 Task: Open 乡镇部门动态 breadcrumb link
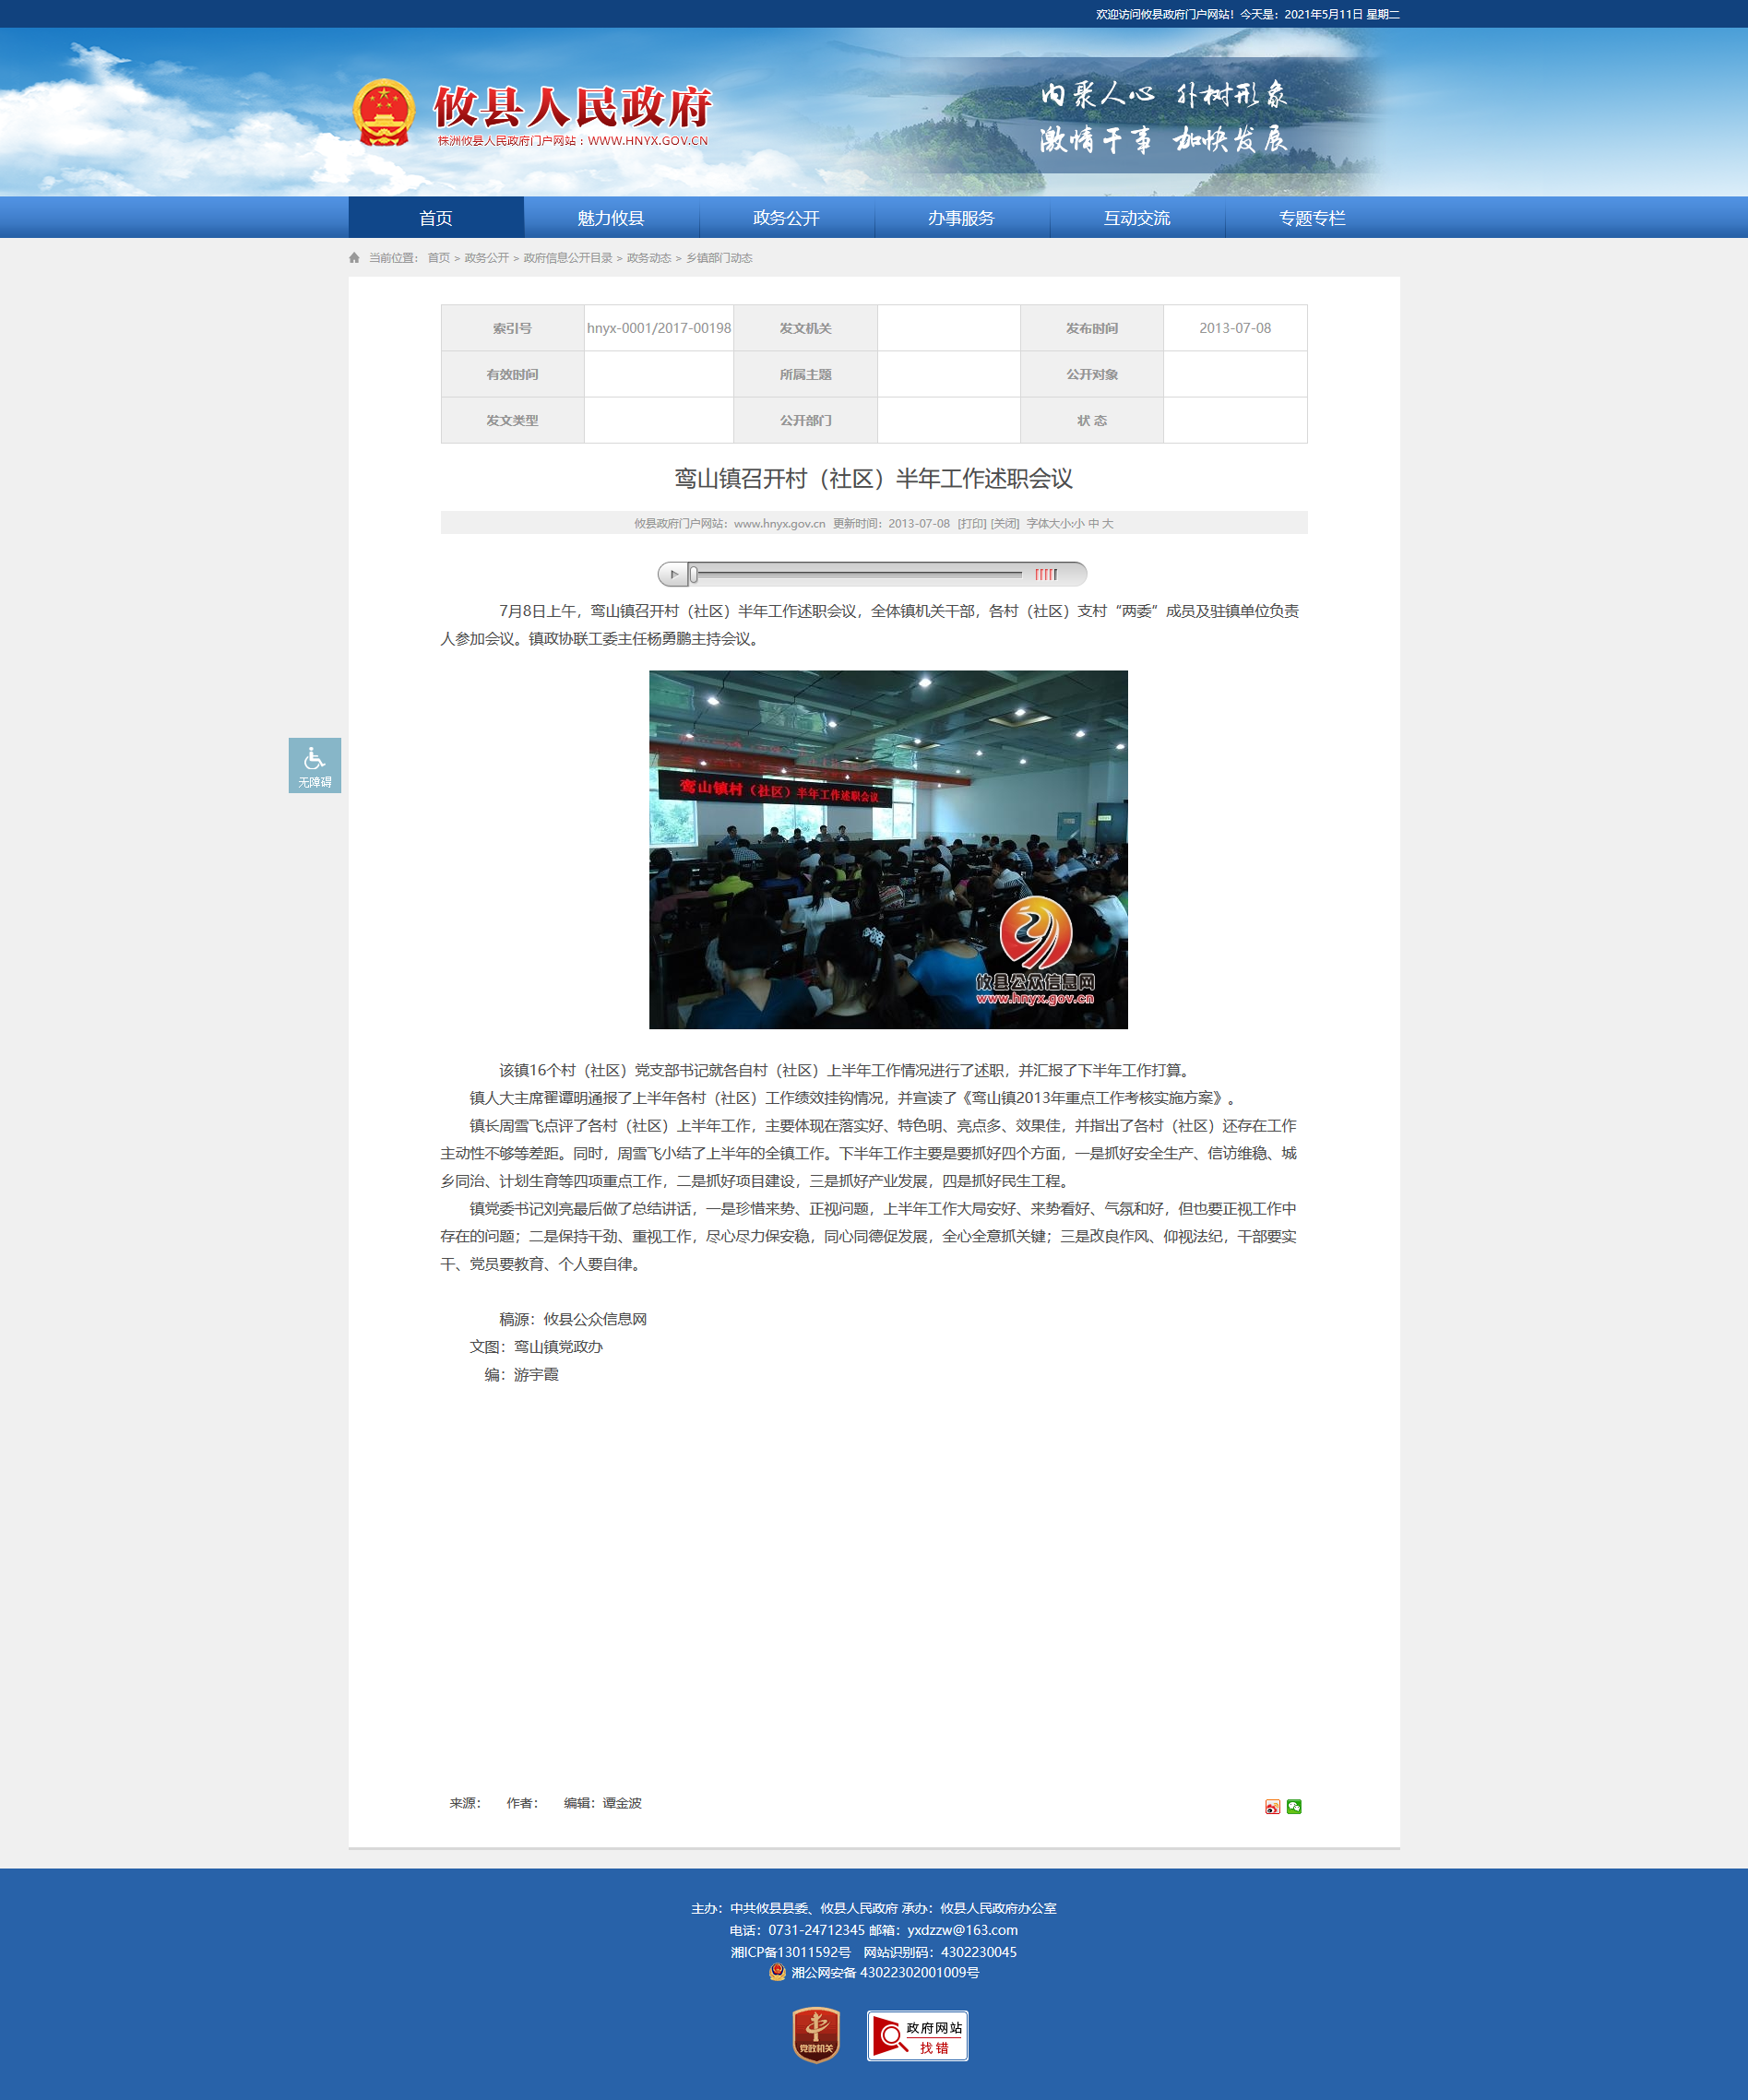point(719,258)
